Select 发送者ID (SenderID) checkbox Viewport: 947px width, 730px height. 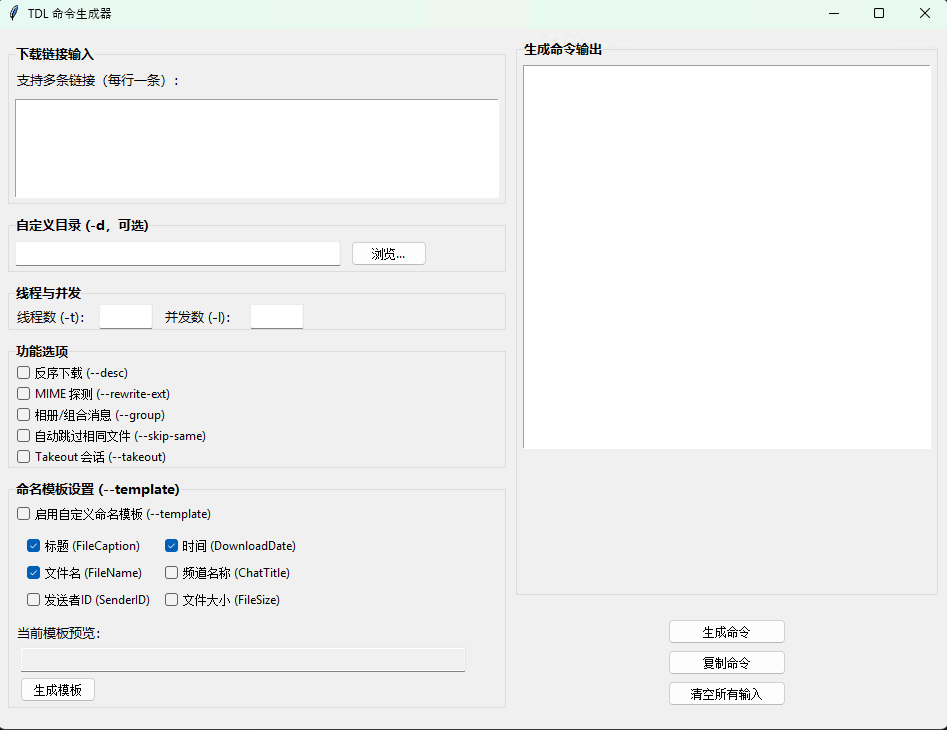tap(34, 600)
